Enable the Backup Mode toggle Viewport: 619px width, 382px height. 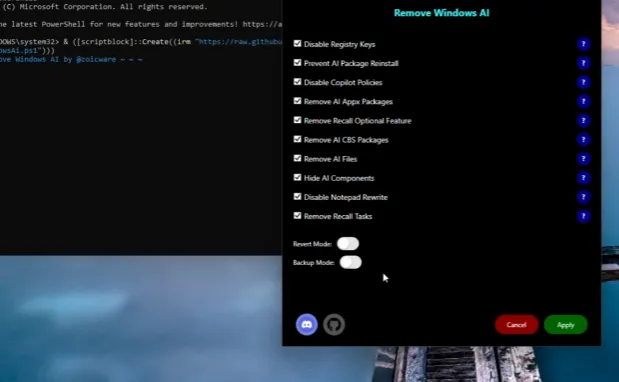pos(351,262)
